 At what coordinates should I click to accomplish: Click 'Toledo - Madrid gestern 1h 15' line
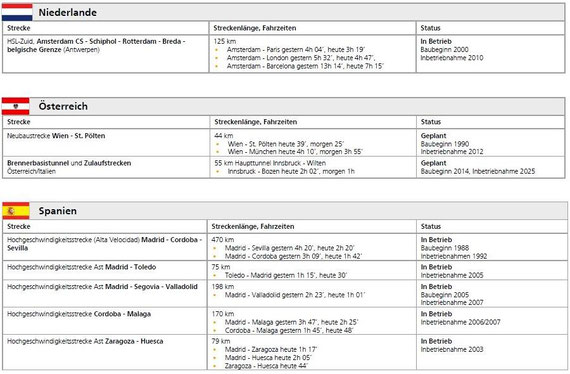[286, 276]
